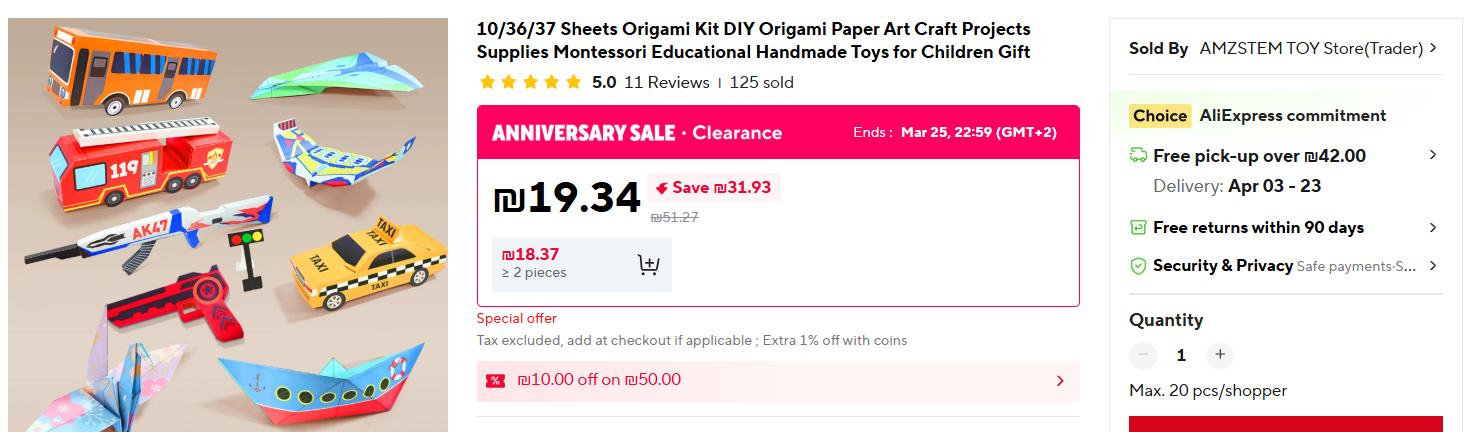This screenshot has width=1470, height=432.
Task: Open the ₪10.00 off on ₪50.00 coupon arrow
Action: click(x=1061, y=380)
